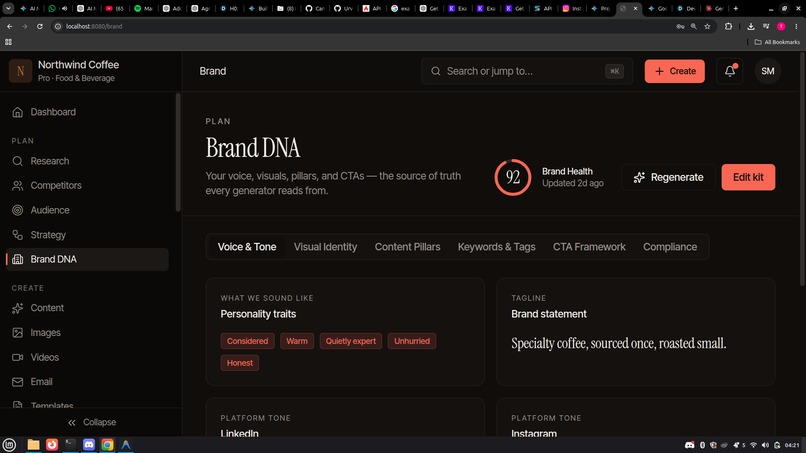Open the Chrome three-dot menu
Image resolution: width=806 pixels, height=453 pixels.
coord(796,26)
